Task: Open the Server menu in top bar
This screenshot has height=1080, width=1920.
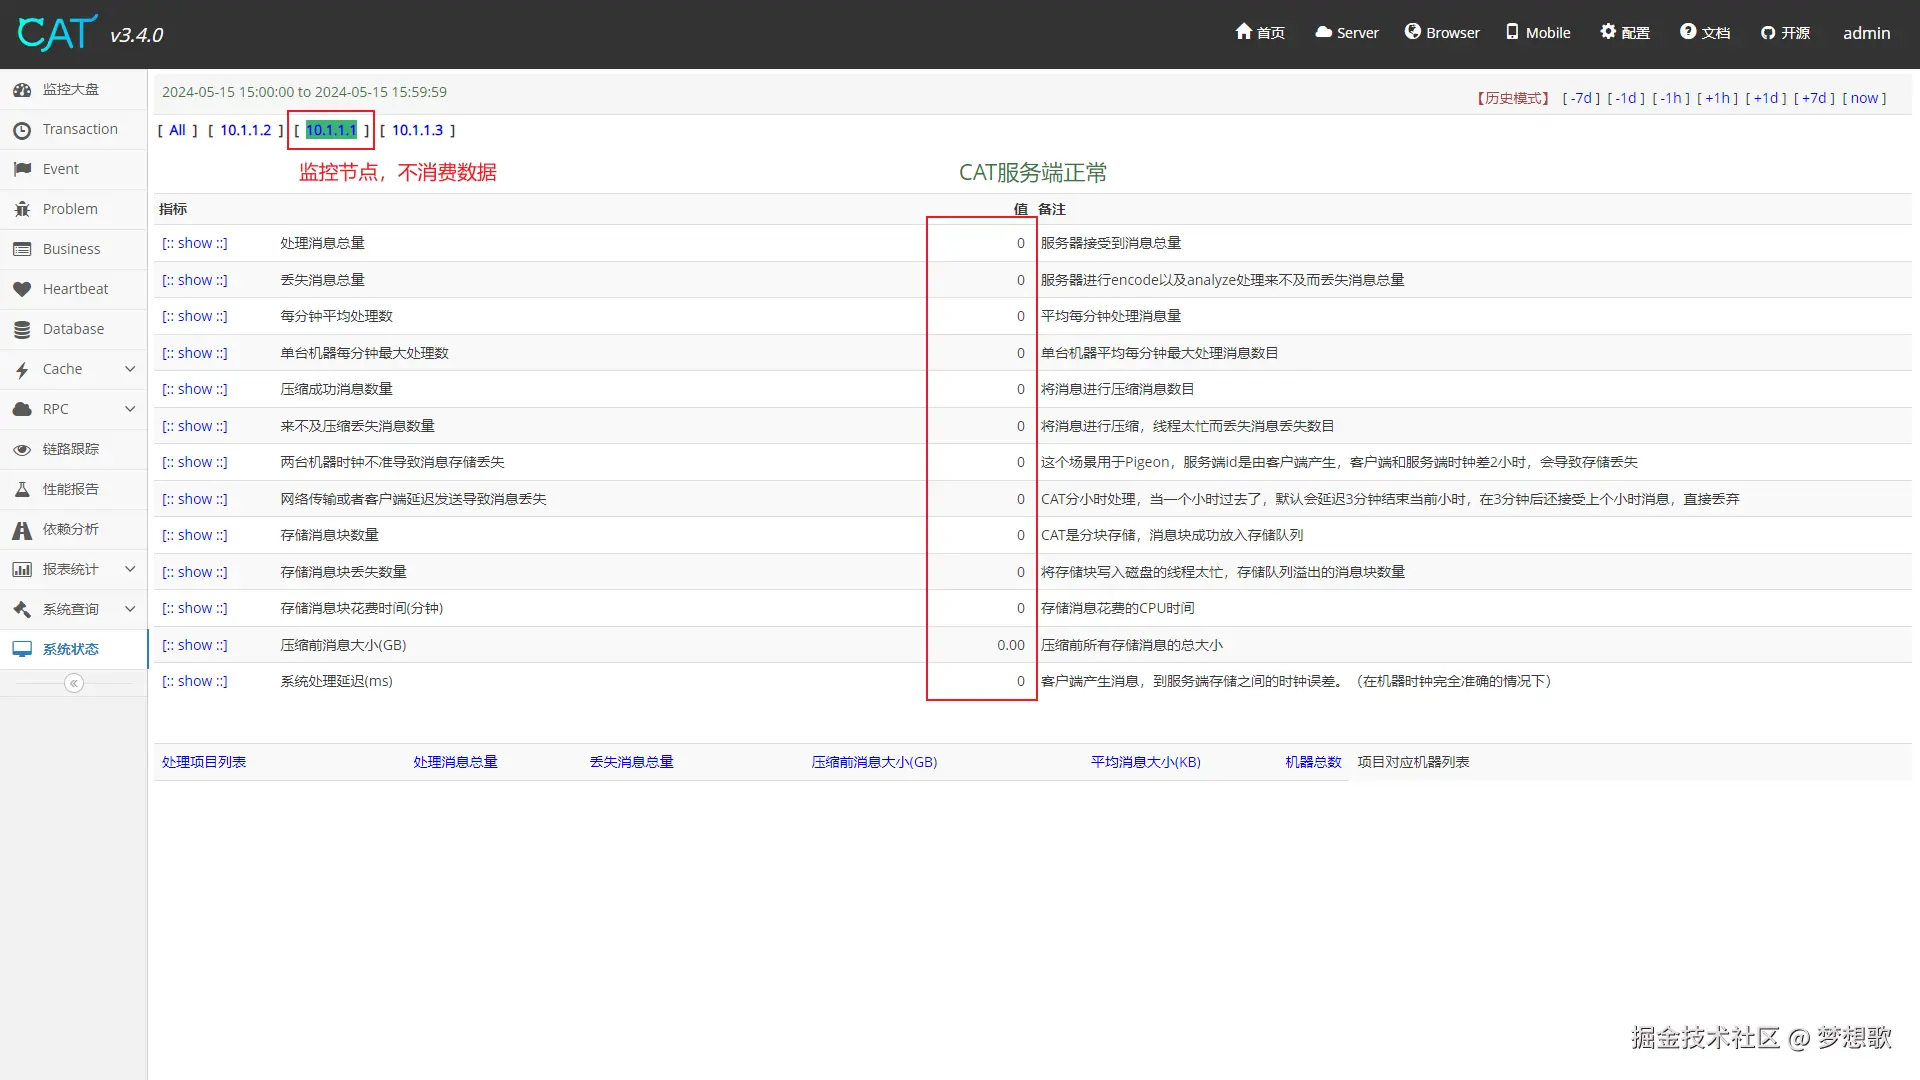Action: (x=1347, y=33)
